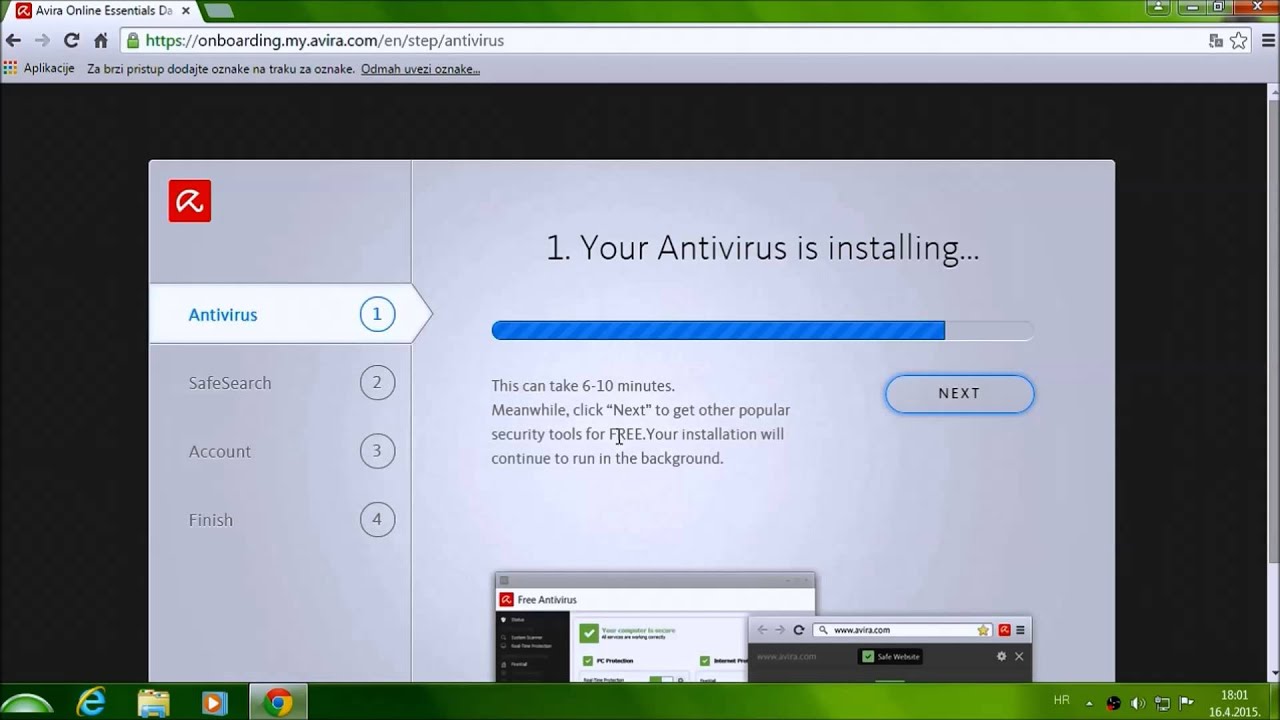Image resolution: width=1280 pixels, height=720 pixels.
Task: Click the step 1 circle badge
Action: pos(377,314)
